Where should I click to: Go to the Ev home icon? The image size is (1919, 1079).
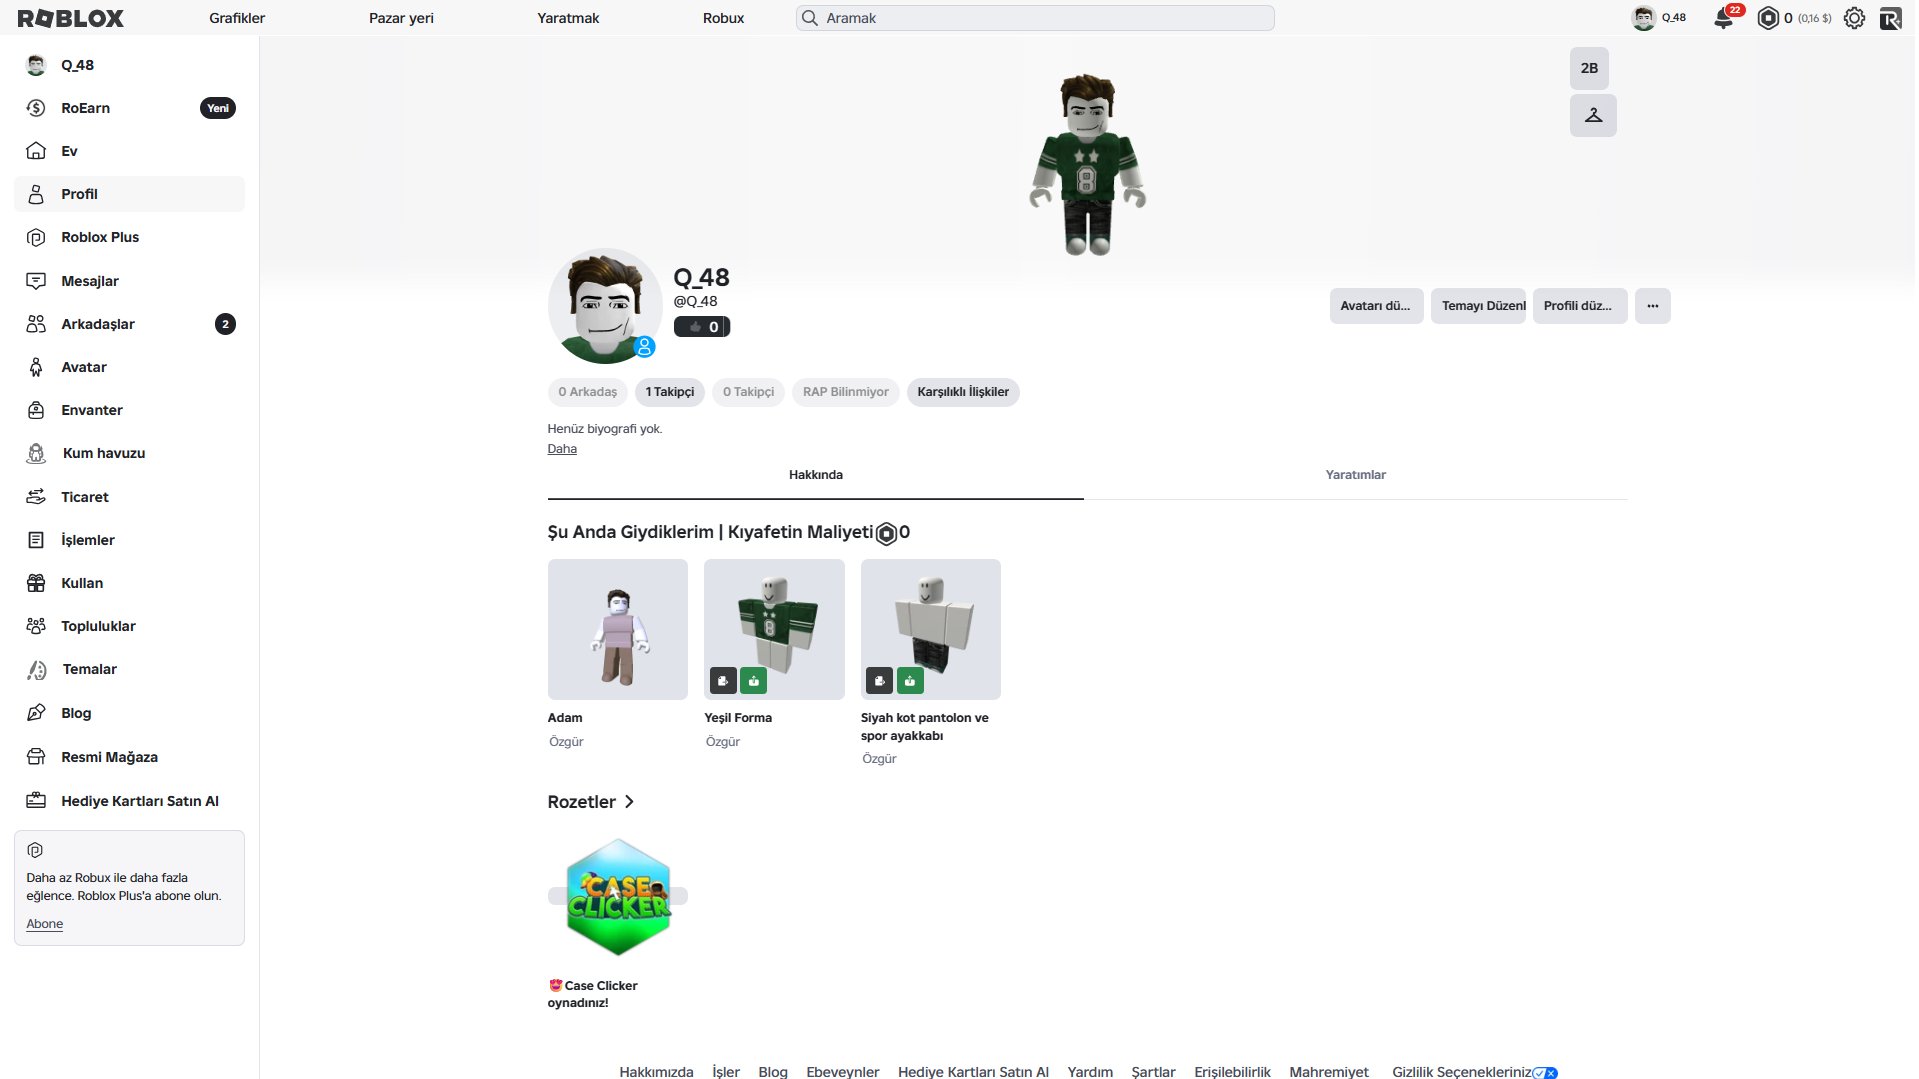(x=36, y=151)
